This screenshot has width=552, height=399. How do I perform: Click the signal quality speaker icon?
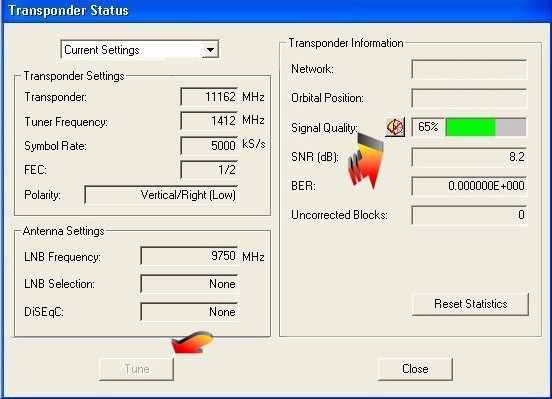(x=395, y=127)
